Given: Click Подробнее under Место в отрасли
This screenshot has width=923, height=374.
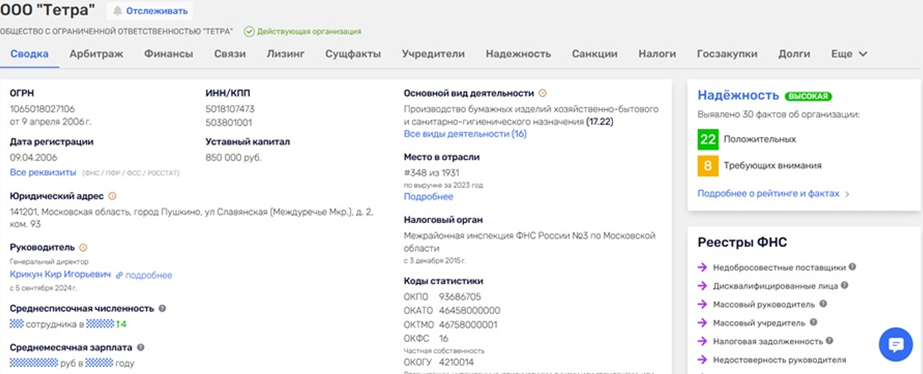Looking at the screenshot, I should pyautogui.click(x=429, y=196).
